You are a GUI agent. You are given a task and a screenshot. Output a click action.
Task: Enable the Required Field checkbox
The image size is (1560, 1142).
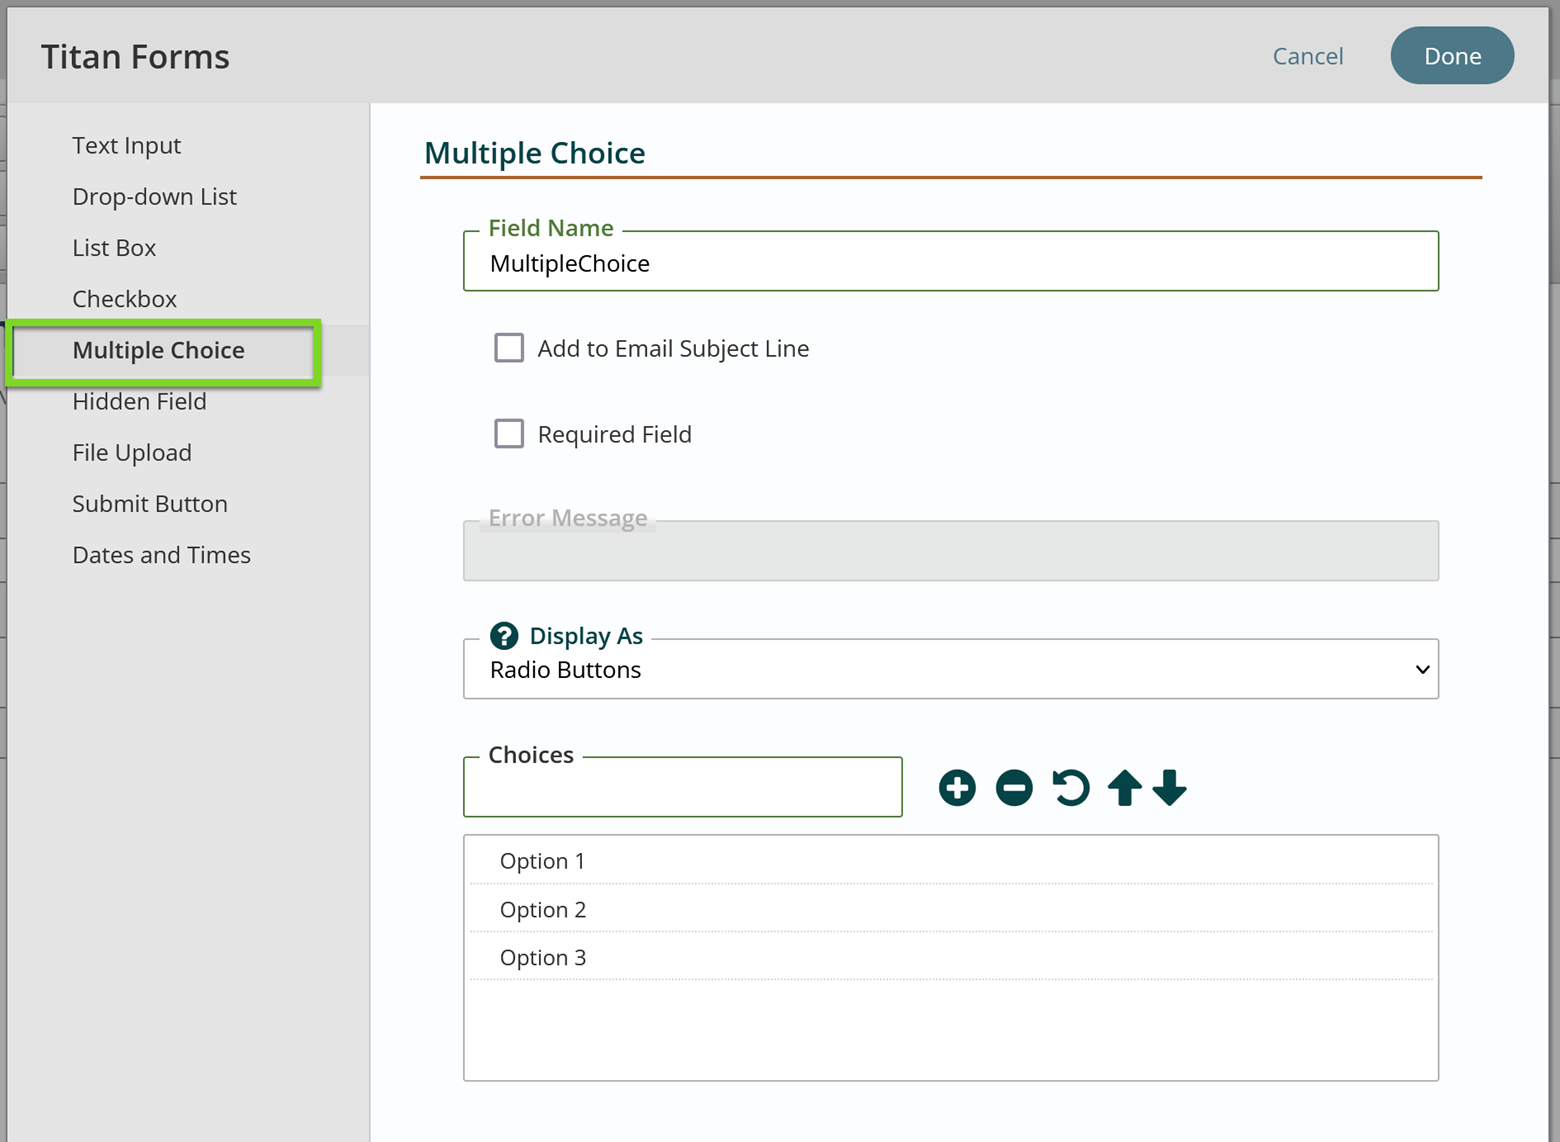click(509, 434)
